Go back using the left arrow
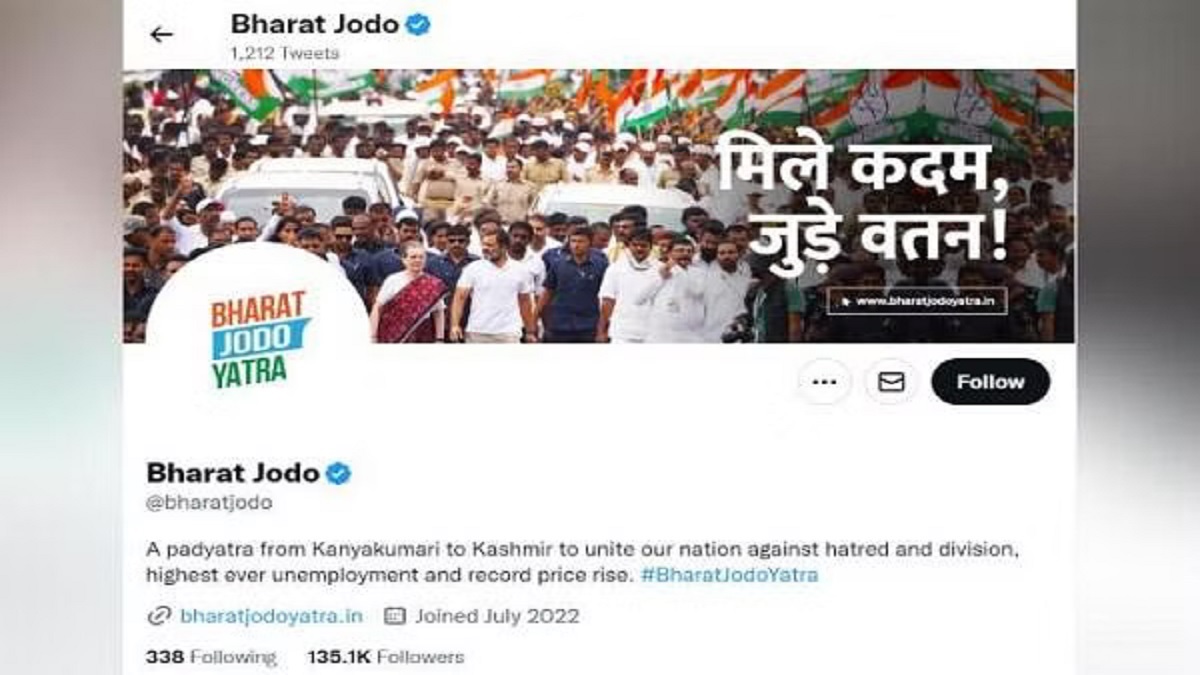 pos(161,34)
